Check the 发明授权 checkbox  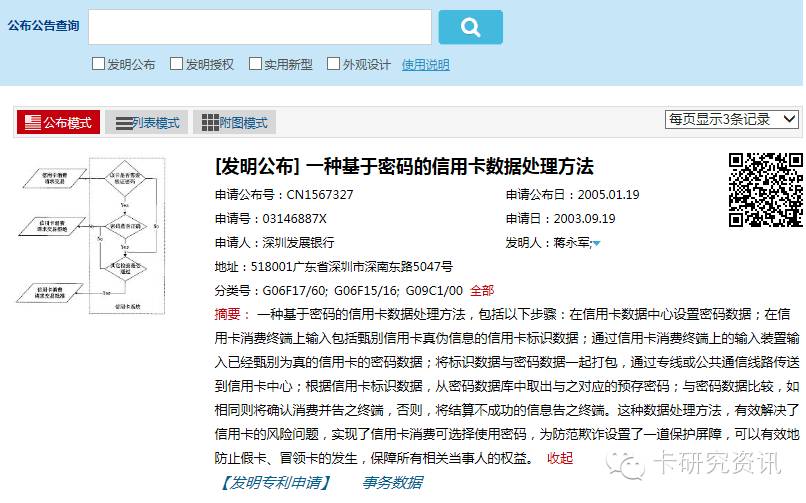(x=176, y=64)
